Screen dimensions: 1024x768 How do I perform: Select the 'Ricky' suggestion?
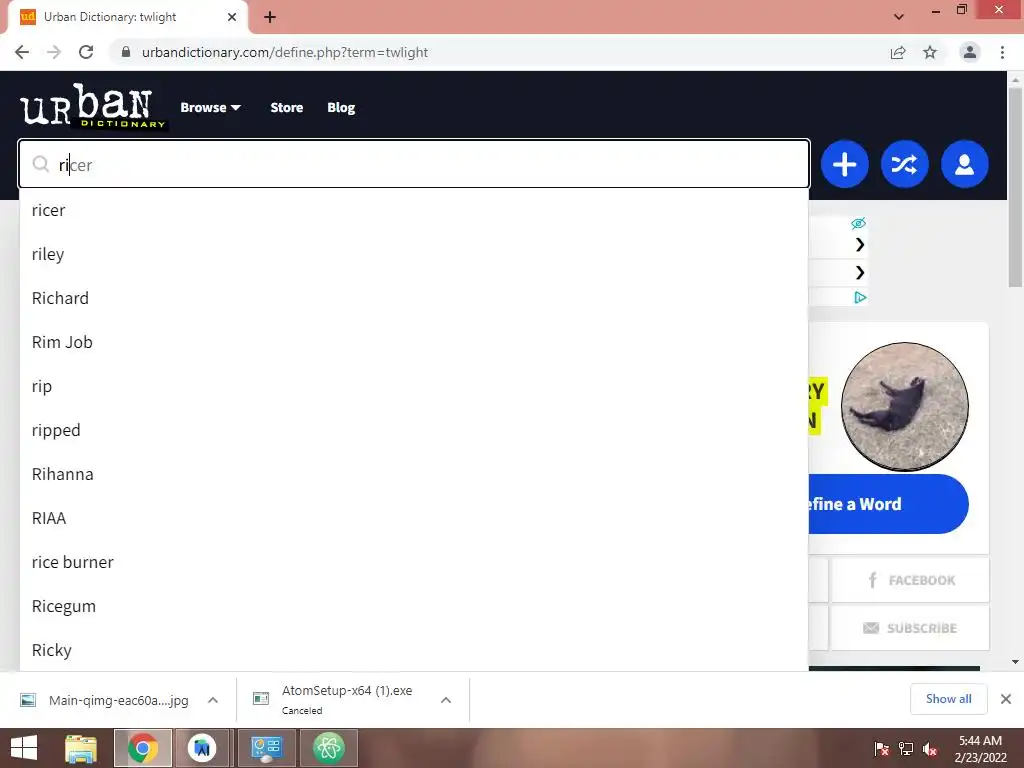click(x=414, y=650)
